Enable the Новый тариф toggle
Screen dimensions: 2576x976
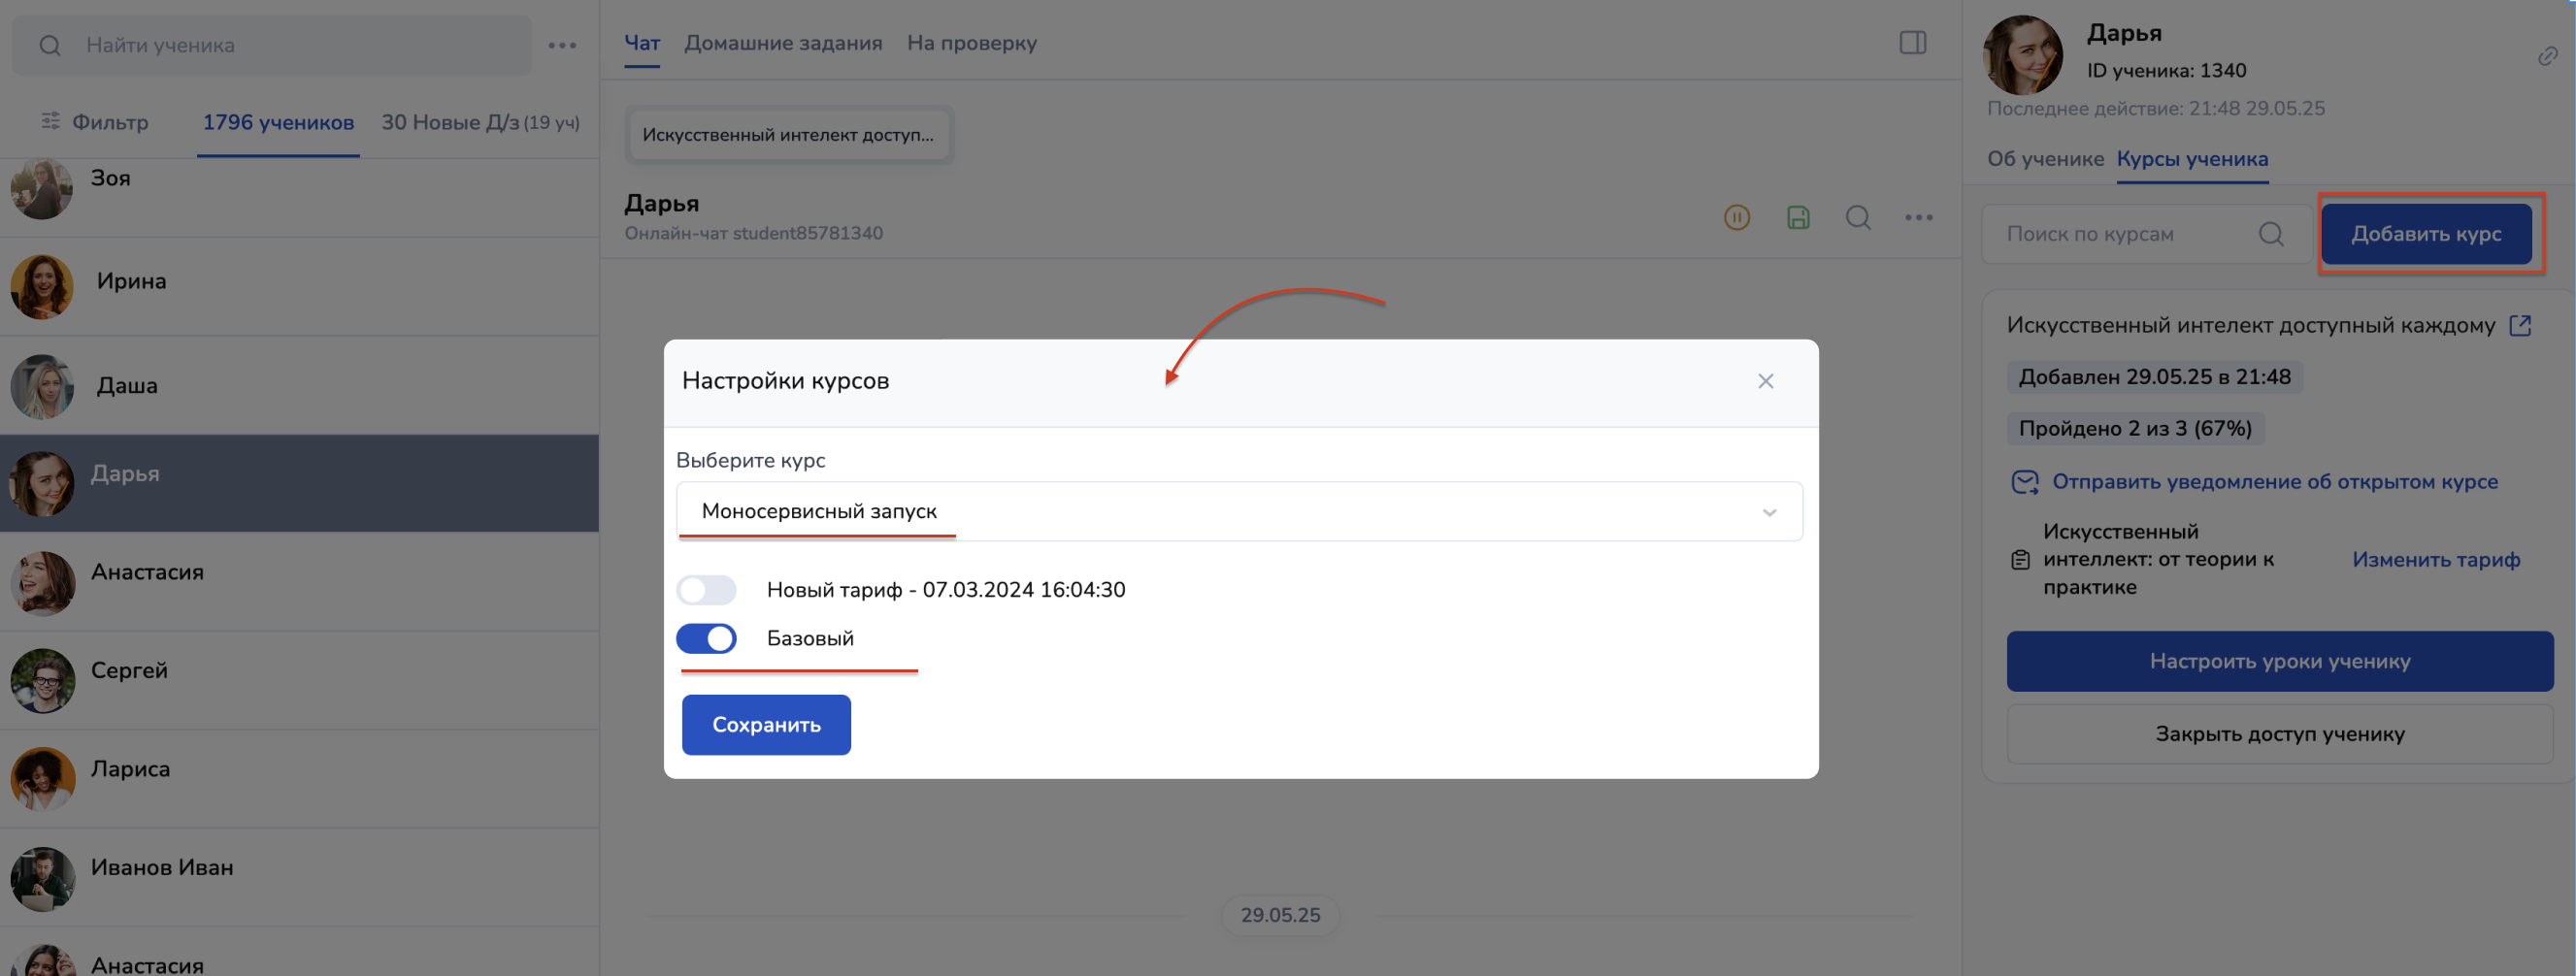[706, 590]
